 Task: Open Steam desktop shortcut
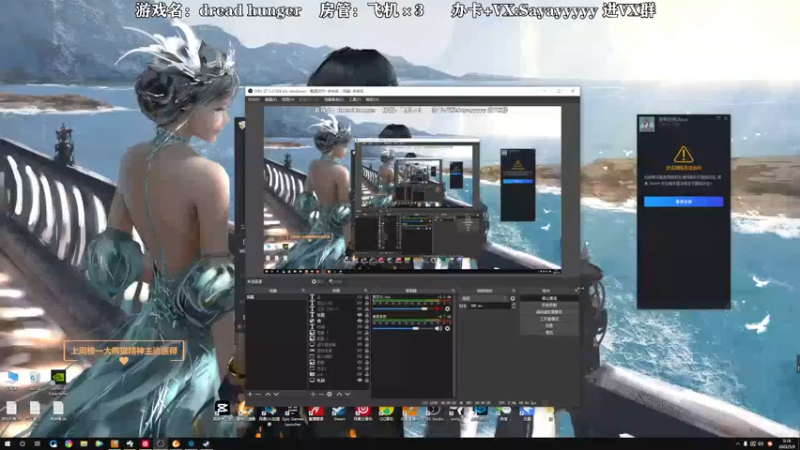pyautogui.click(x=339, y=413)
